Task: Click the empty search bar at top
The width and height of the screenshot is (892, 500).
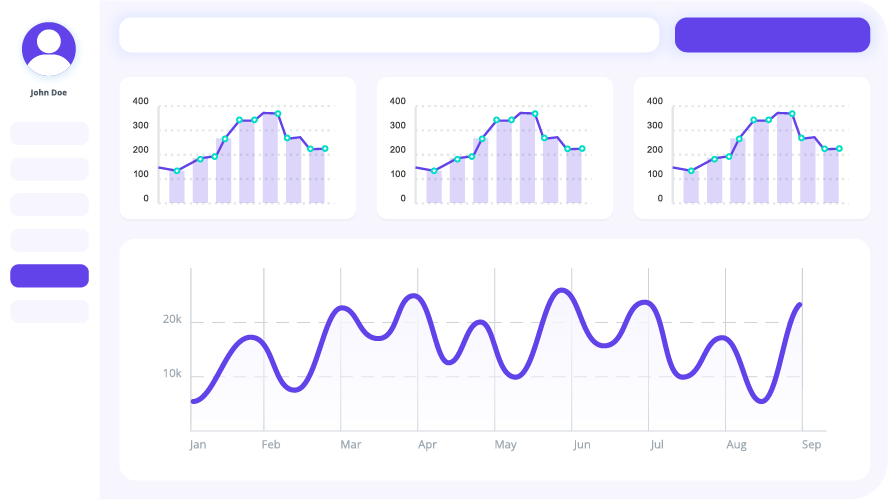Action: 389,35
